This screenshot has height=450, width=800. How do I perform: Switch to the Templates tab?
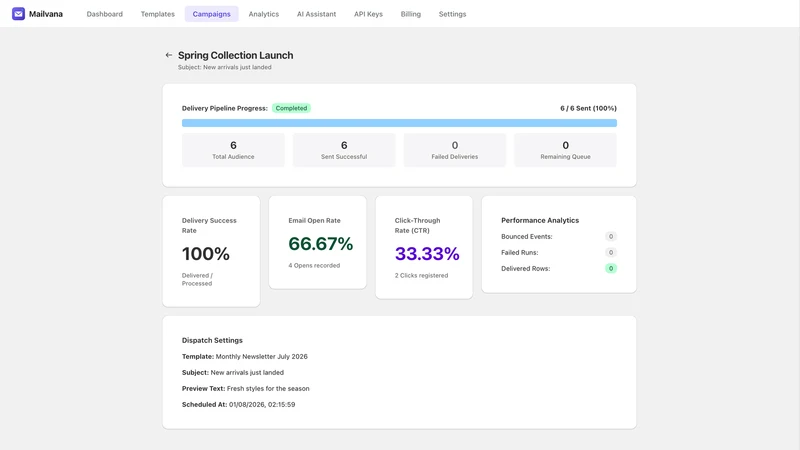tap(158, 14)
